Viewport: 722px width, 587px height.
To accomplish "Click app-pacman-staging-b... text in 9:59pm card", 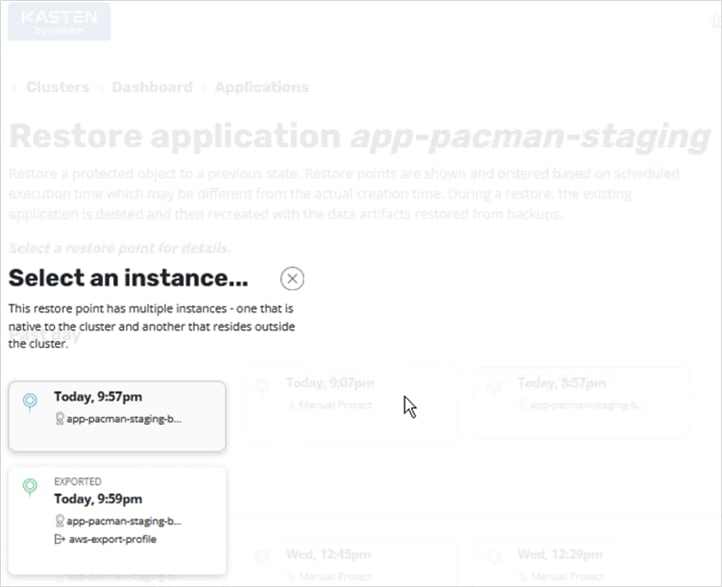I will pyautogui.click(x=124, y=521).
